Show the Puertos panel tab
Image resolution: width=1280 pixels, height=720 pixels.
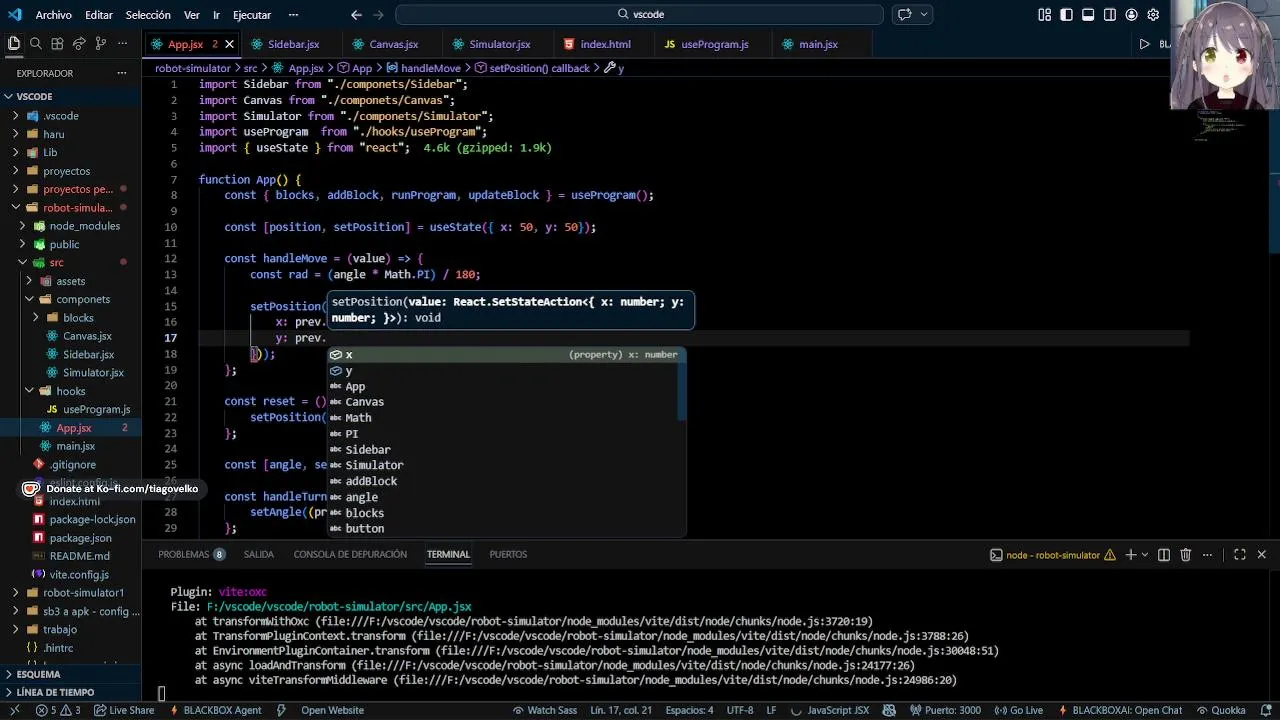pyautogui.click(x=508, y=554)
